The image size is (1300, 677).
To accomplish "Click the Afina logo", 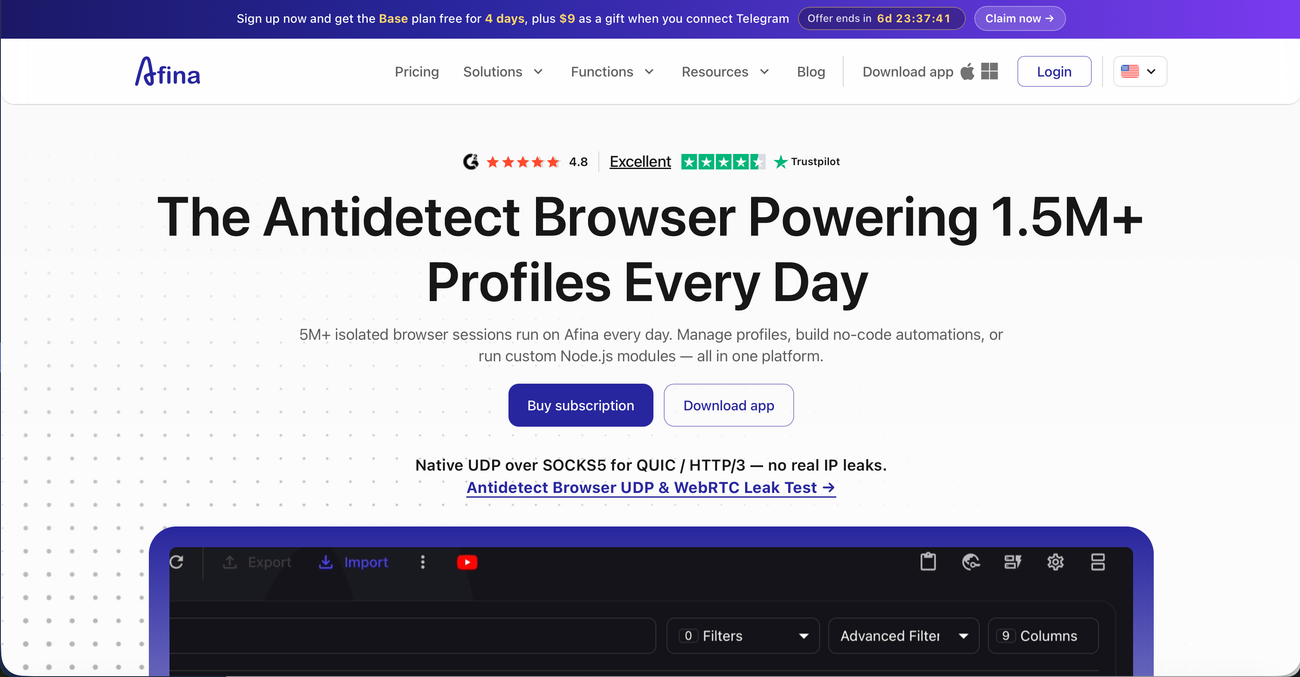I will pyautogui.click(x=167, y=71).
